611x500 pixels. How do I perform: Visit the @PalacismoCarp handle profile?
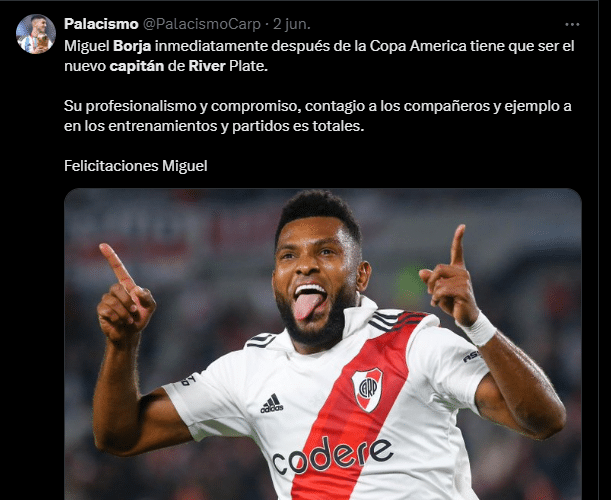(201, 24)
